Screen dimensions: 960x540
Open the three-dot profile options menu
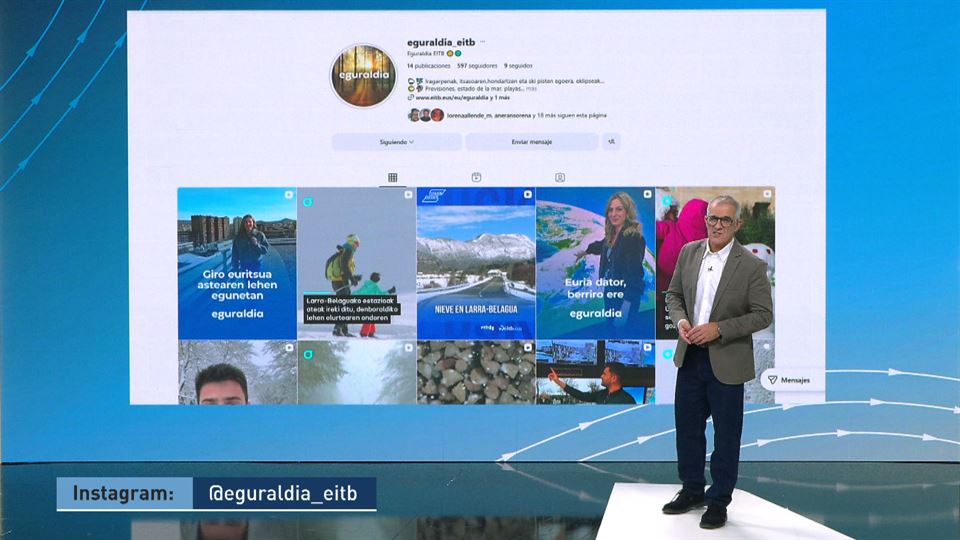coord(482,42)
